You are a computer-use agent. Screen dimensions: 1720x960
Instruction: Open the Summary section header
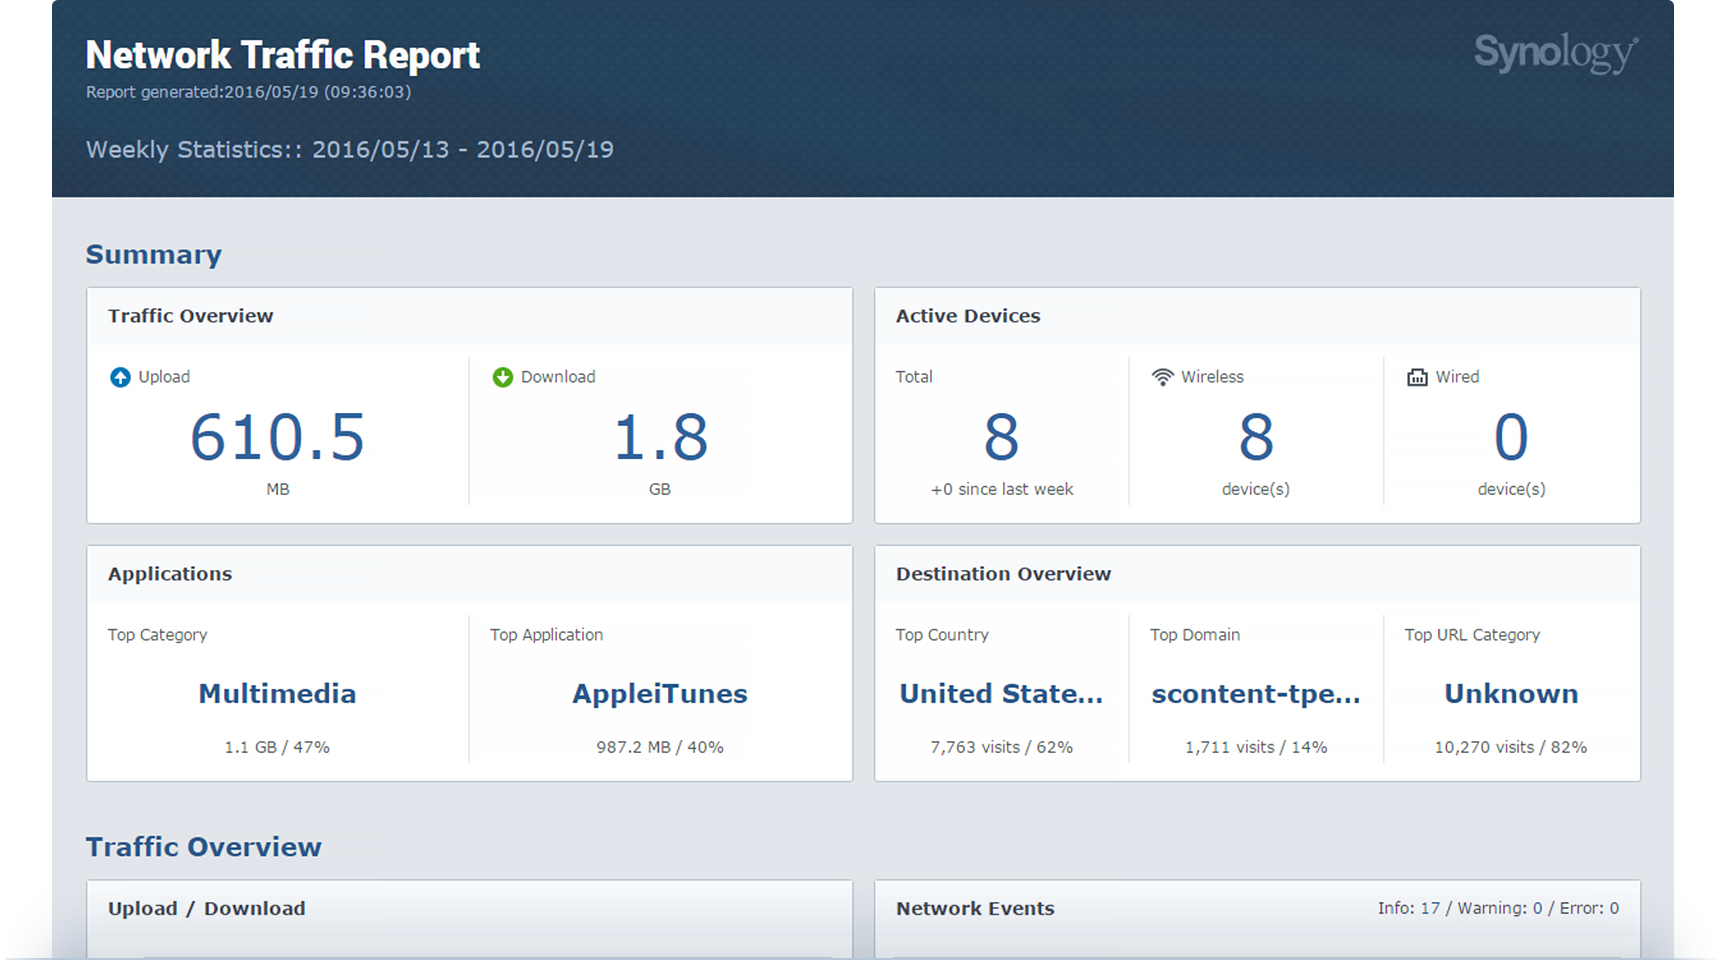coord(153,255)
